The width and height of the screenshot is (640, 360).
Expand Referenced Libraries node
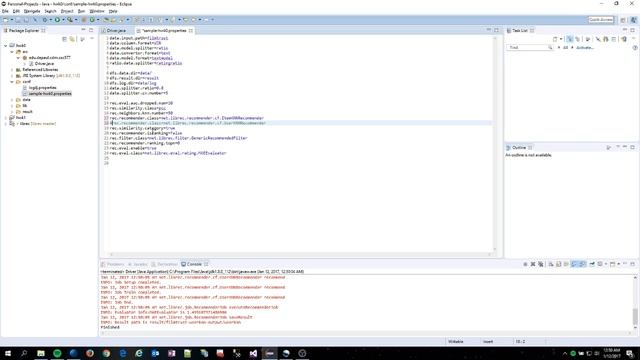pyautogui.click(x=12, y=70)
